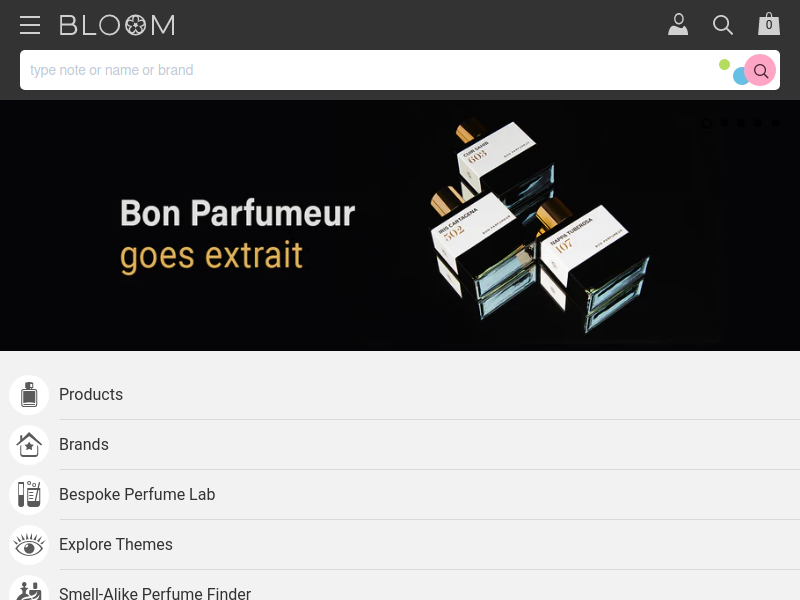
Task: Open the shopping bag cart icon
Action: pyautogui.click(x=769, y=24)
